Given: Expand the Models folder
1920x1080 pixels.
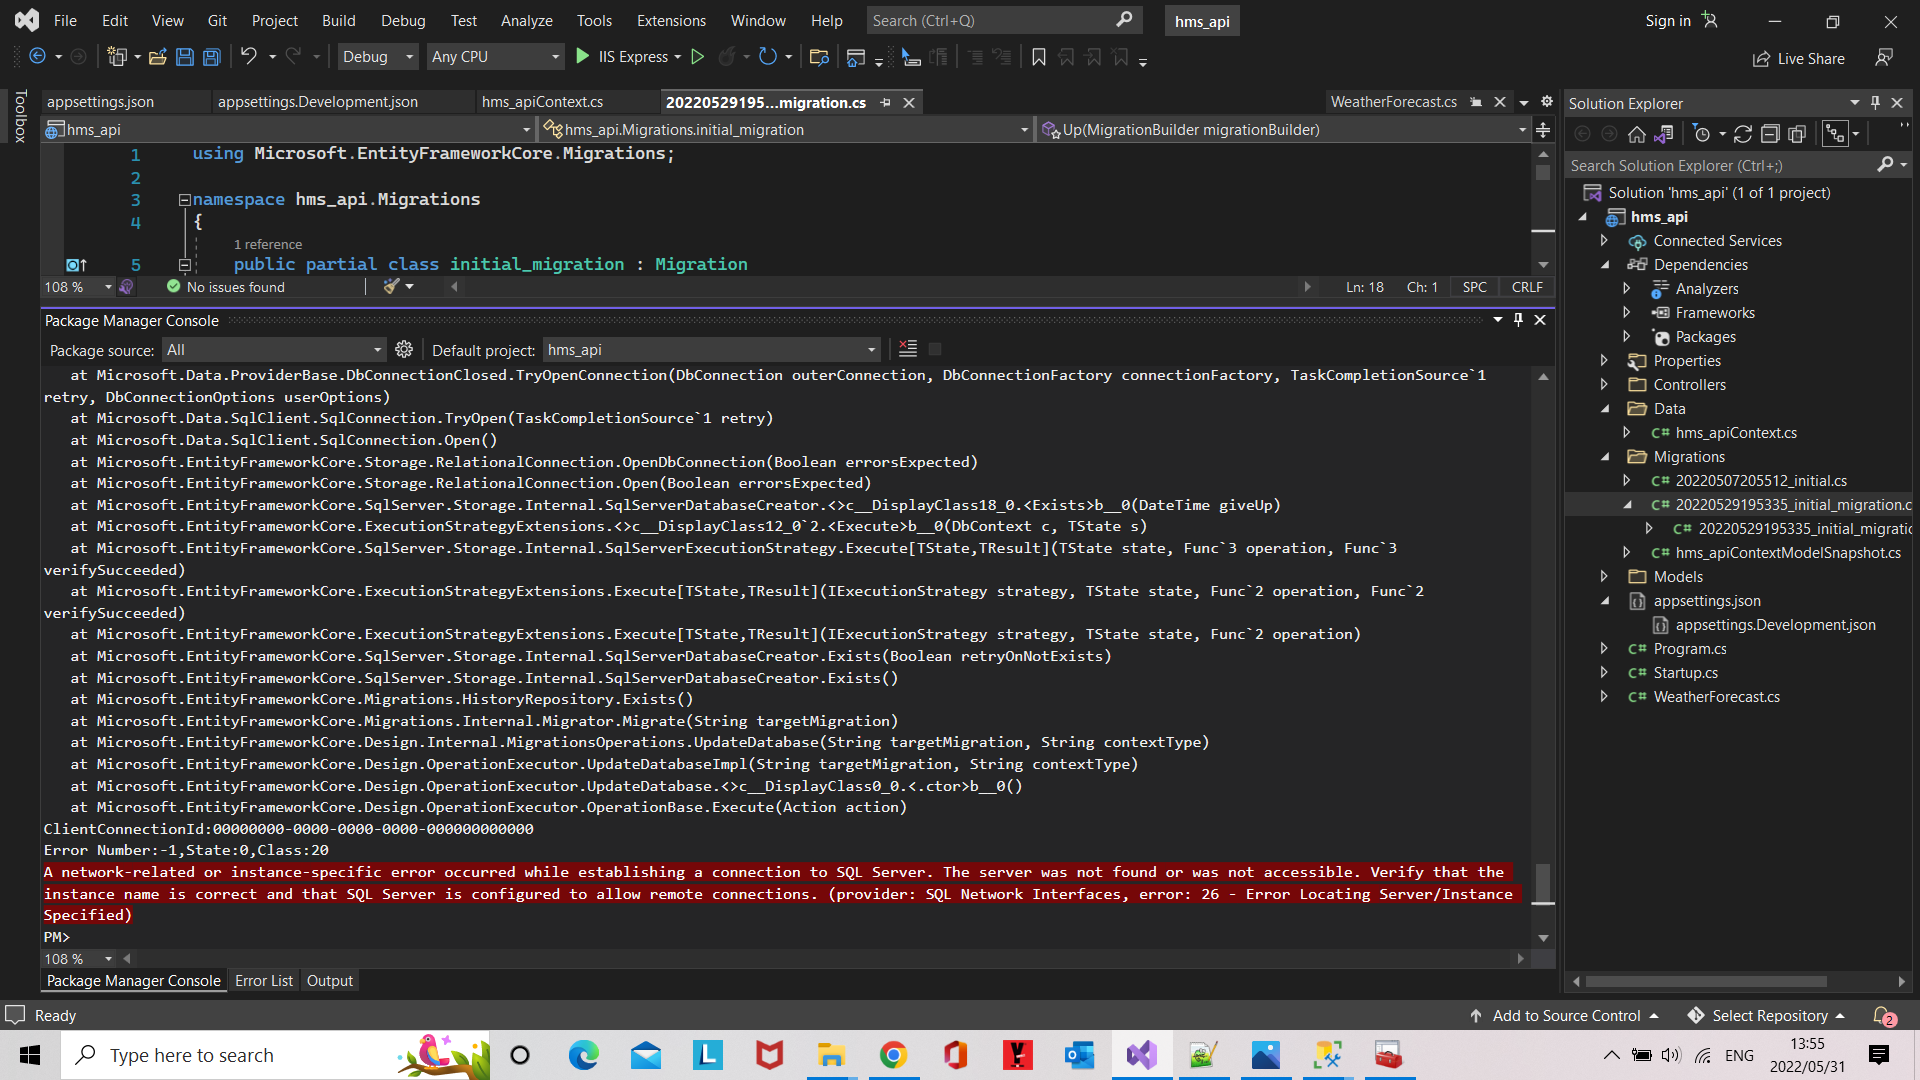Looking at the screenshot, I should tap(1606, 576).
